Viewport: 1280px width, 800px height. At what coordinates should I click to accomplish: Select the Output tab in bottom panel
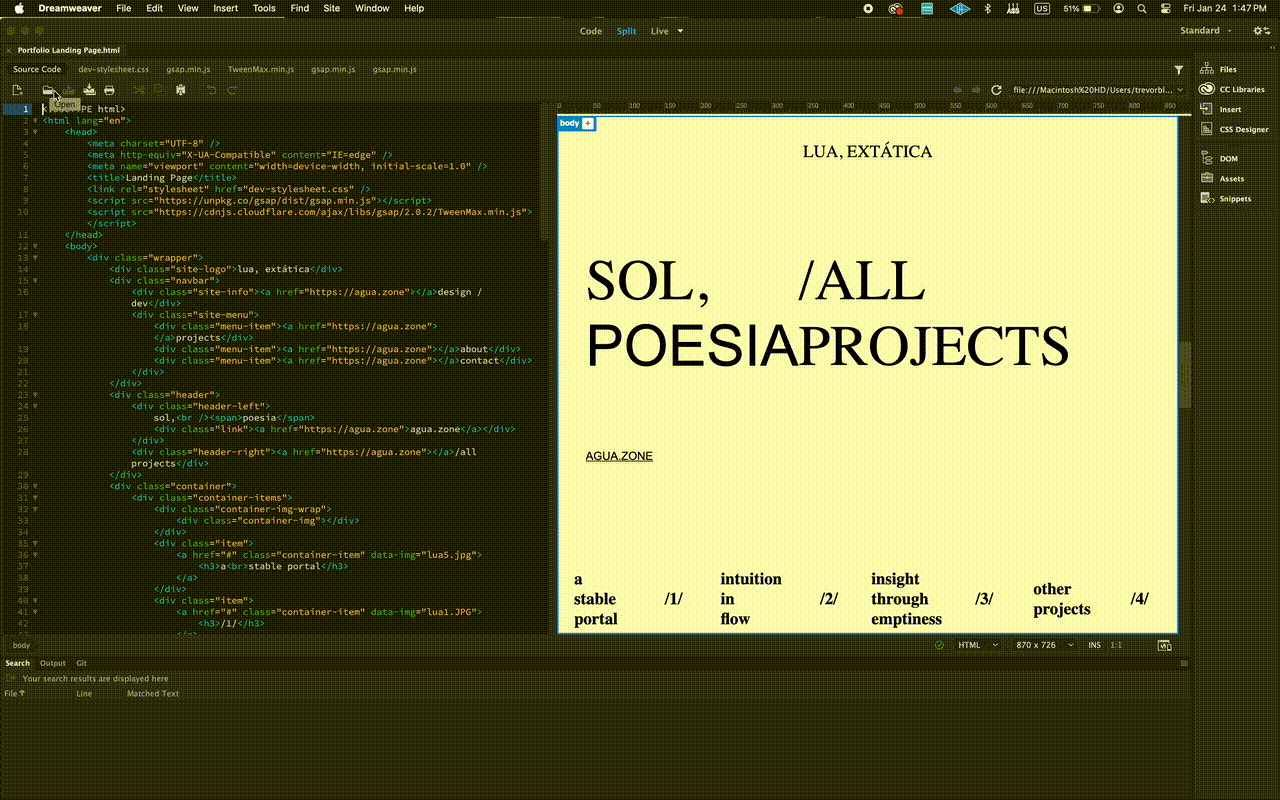(53, 663)
